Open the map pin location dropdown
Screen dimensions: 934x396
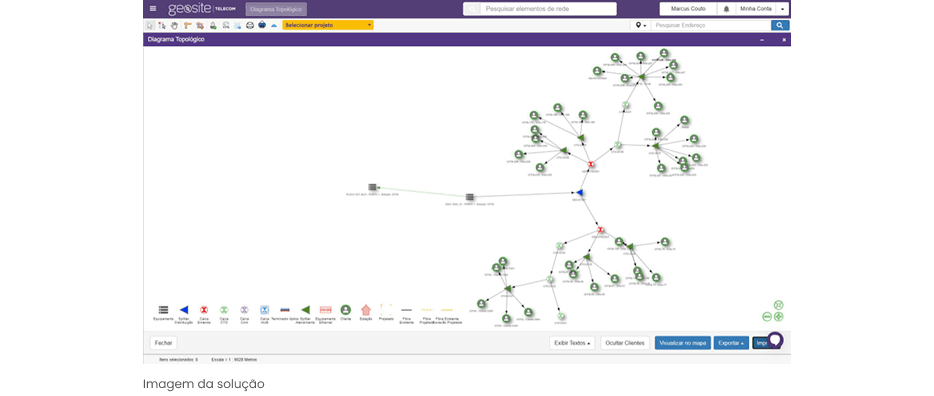pyautogui.click(x=640, y=26)
